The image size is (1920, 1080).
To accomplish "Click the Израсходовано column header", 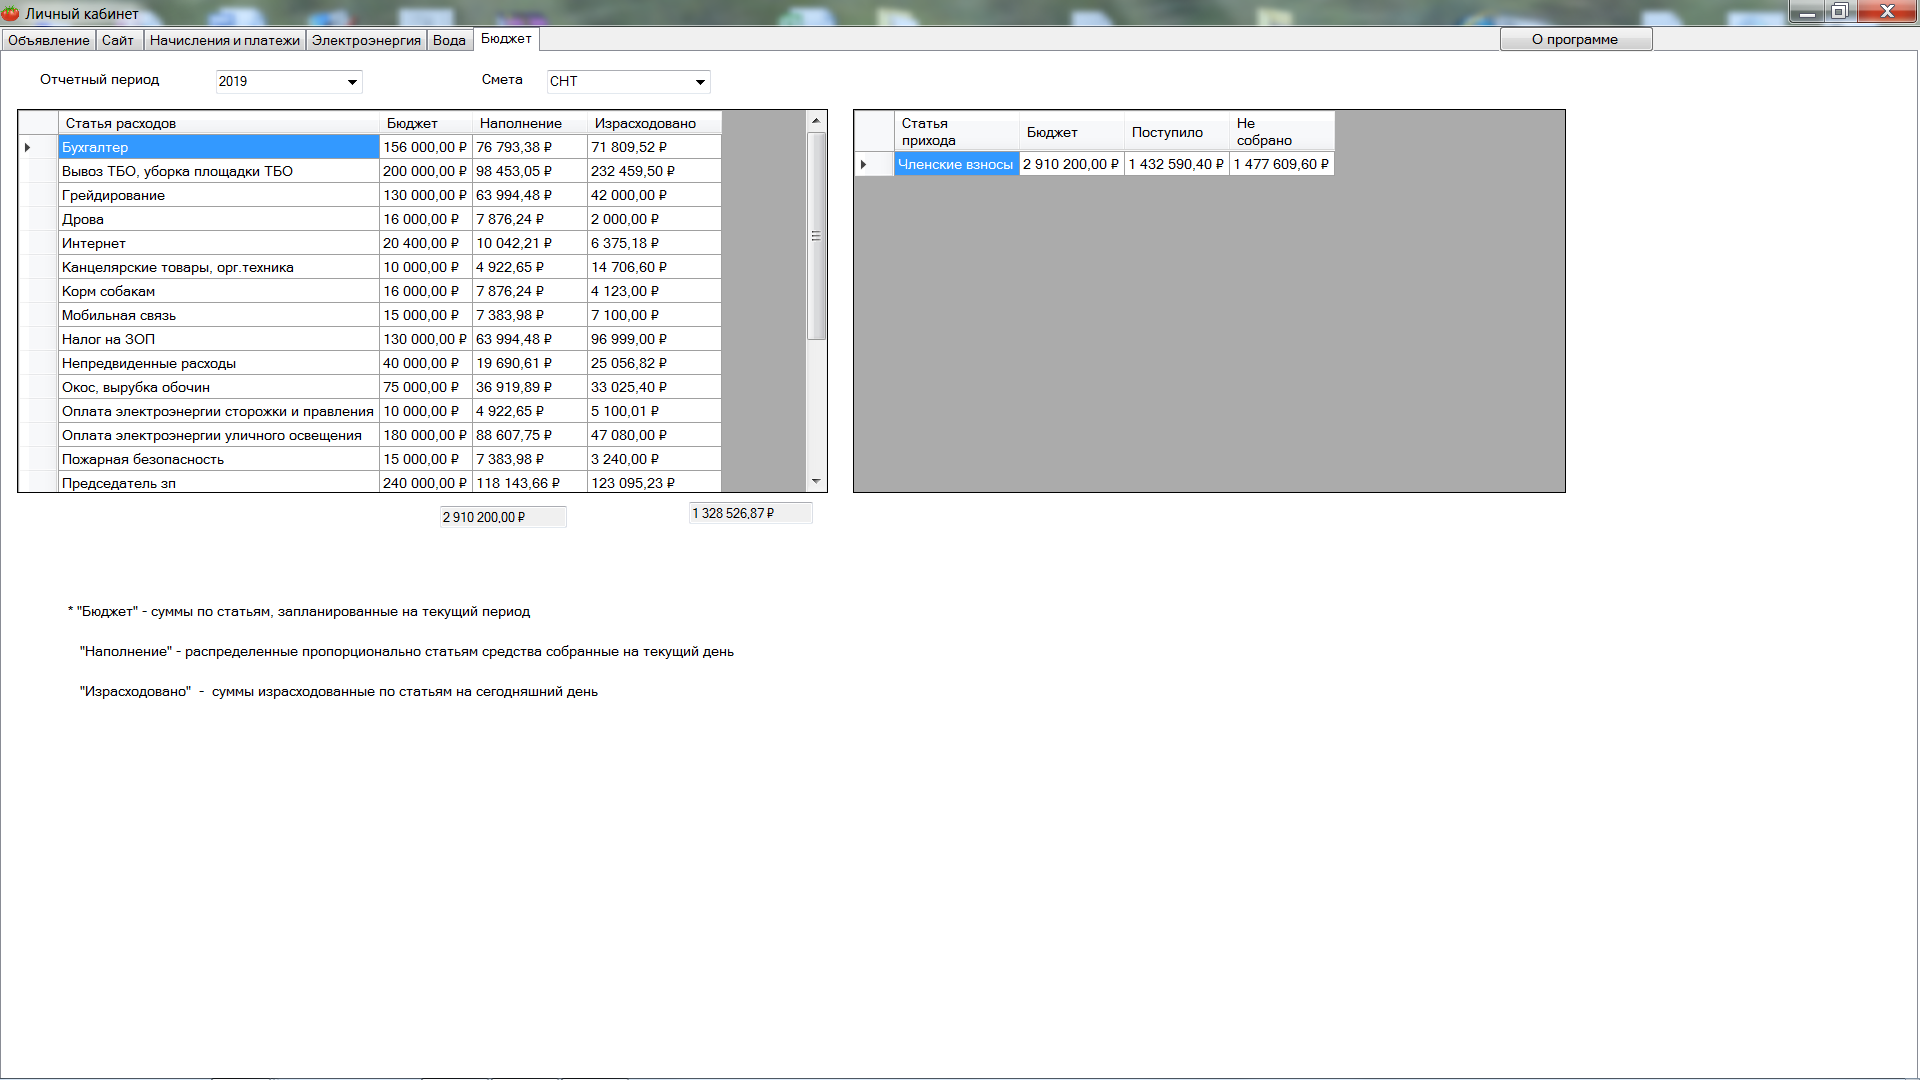I will point(645,123).
